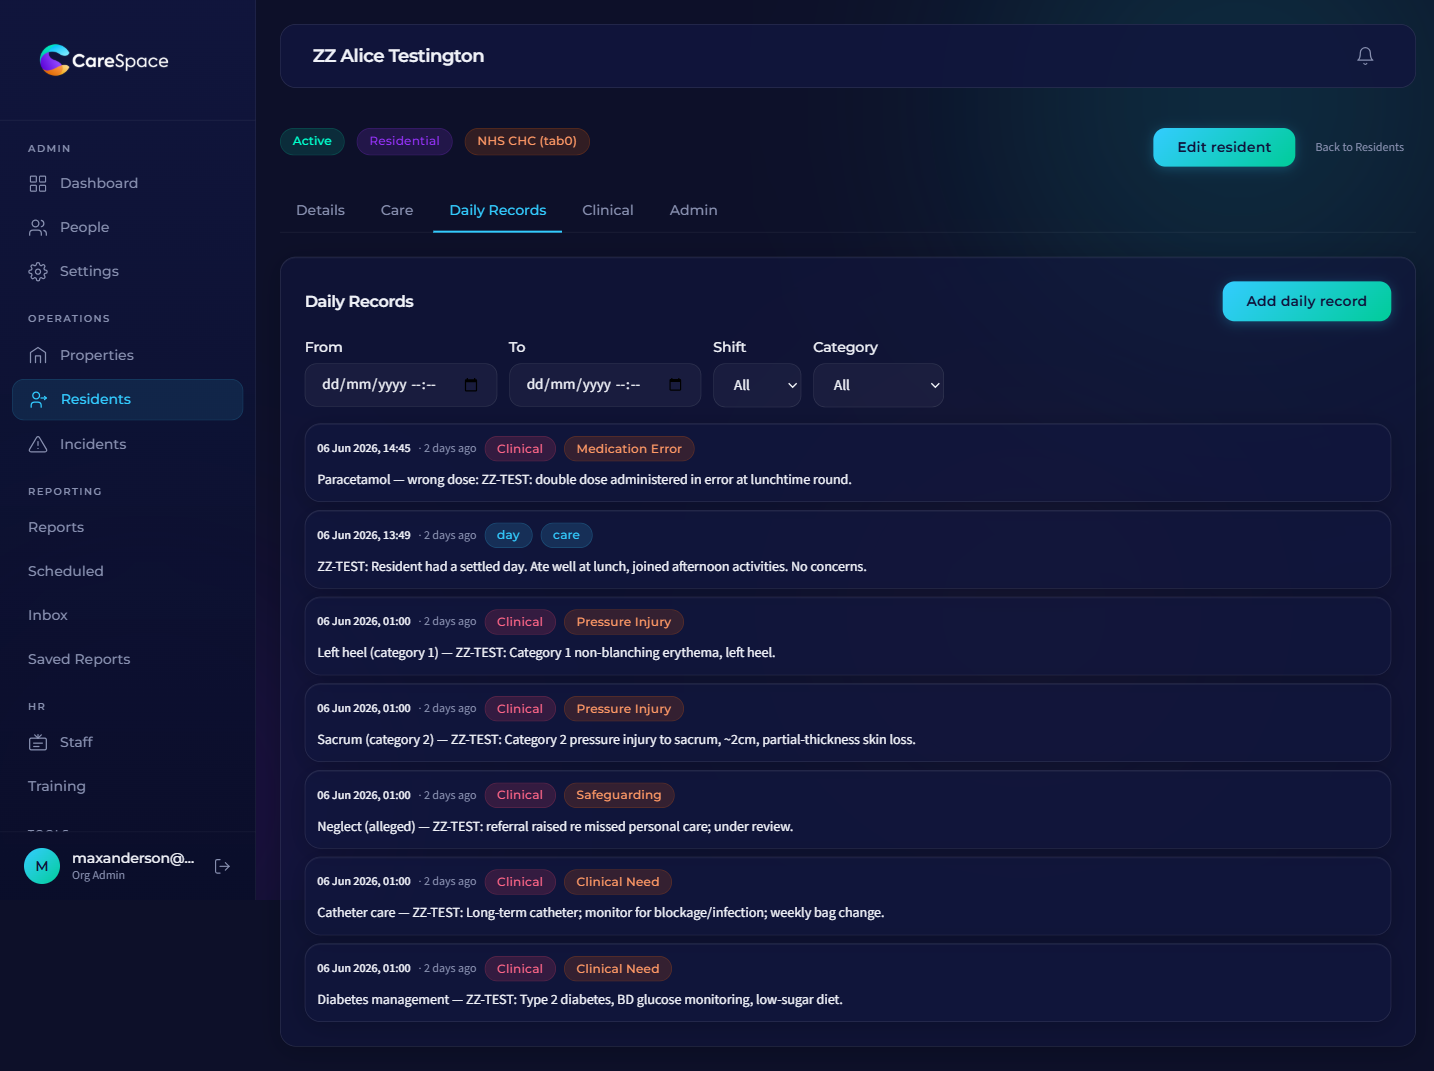Viewport: 1434px width, 1071px height.
Task: Click the Medication Error tag
Action: [629, 449]
